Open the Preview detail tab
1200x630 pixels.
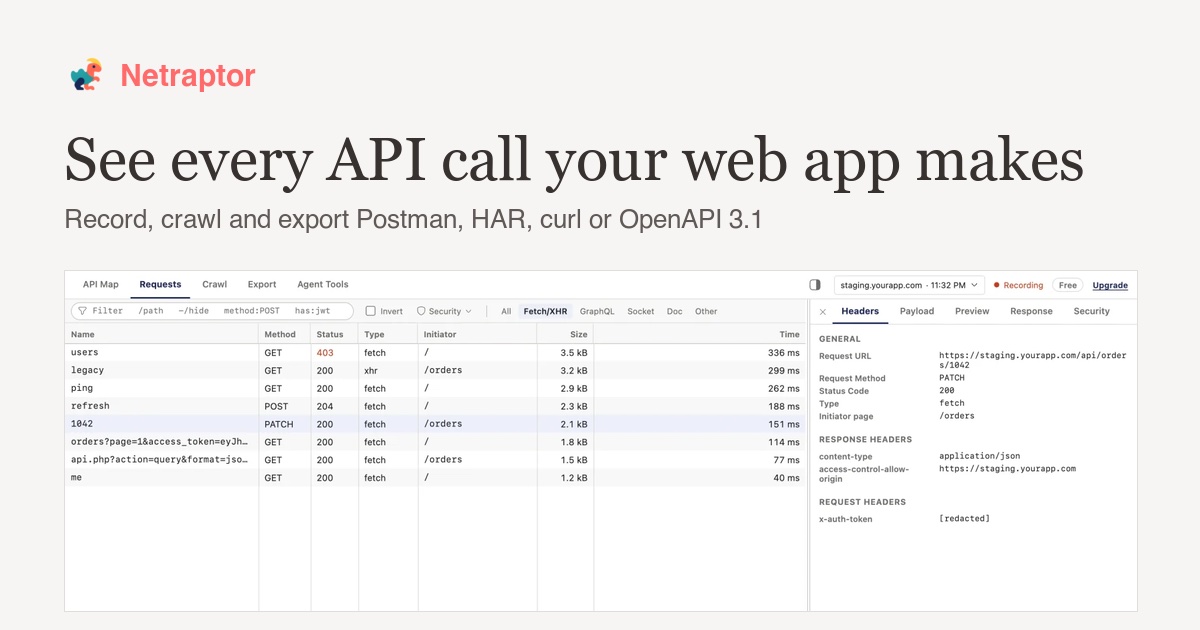(x=972, y=311)
